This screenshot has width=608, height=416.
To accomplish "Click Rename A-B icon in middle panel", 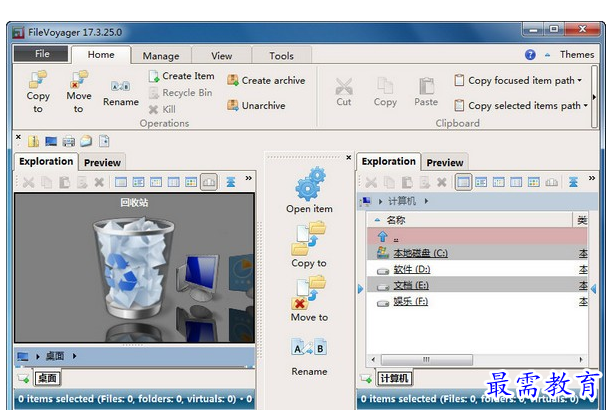I will (309, 347).
